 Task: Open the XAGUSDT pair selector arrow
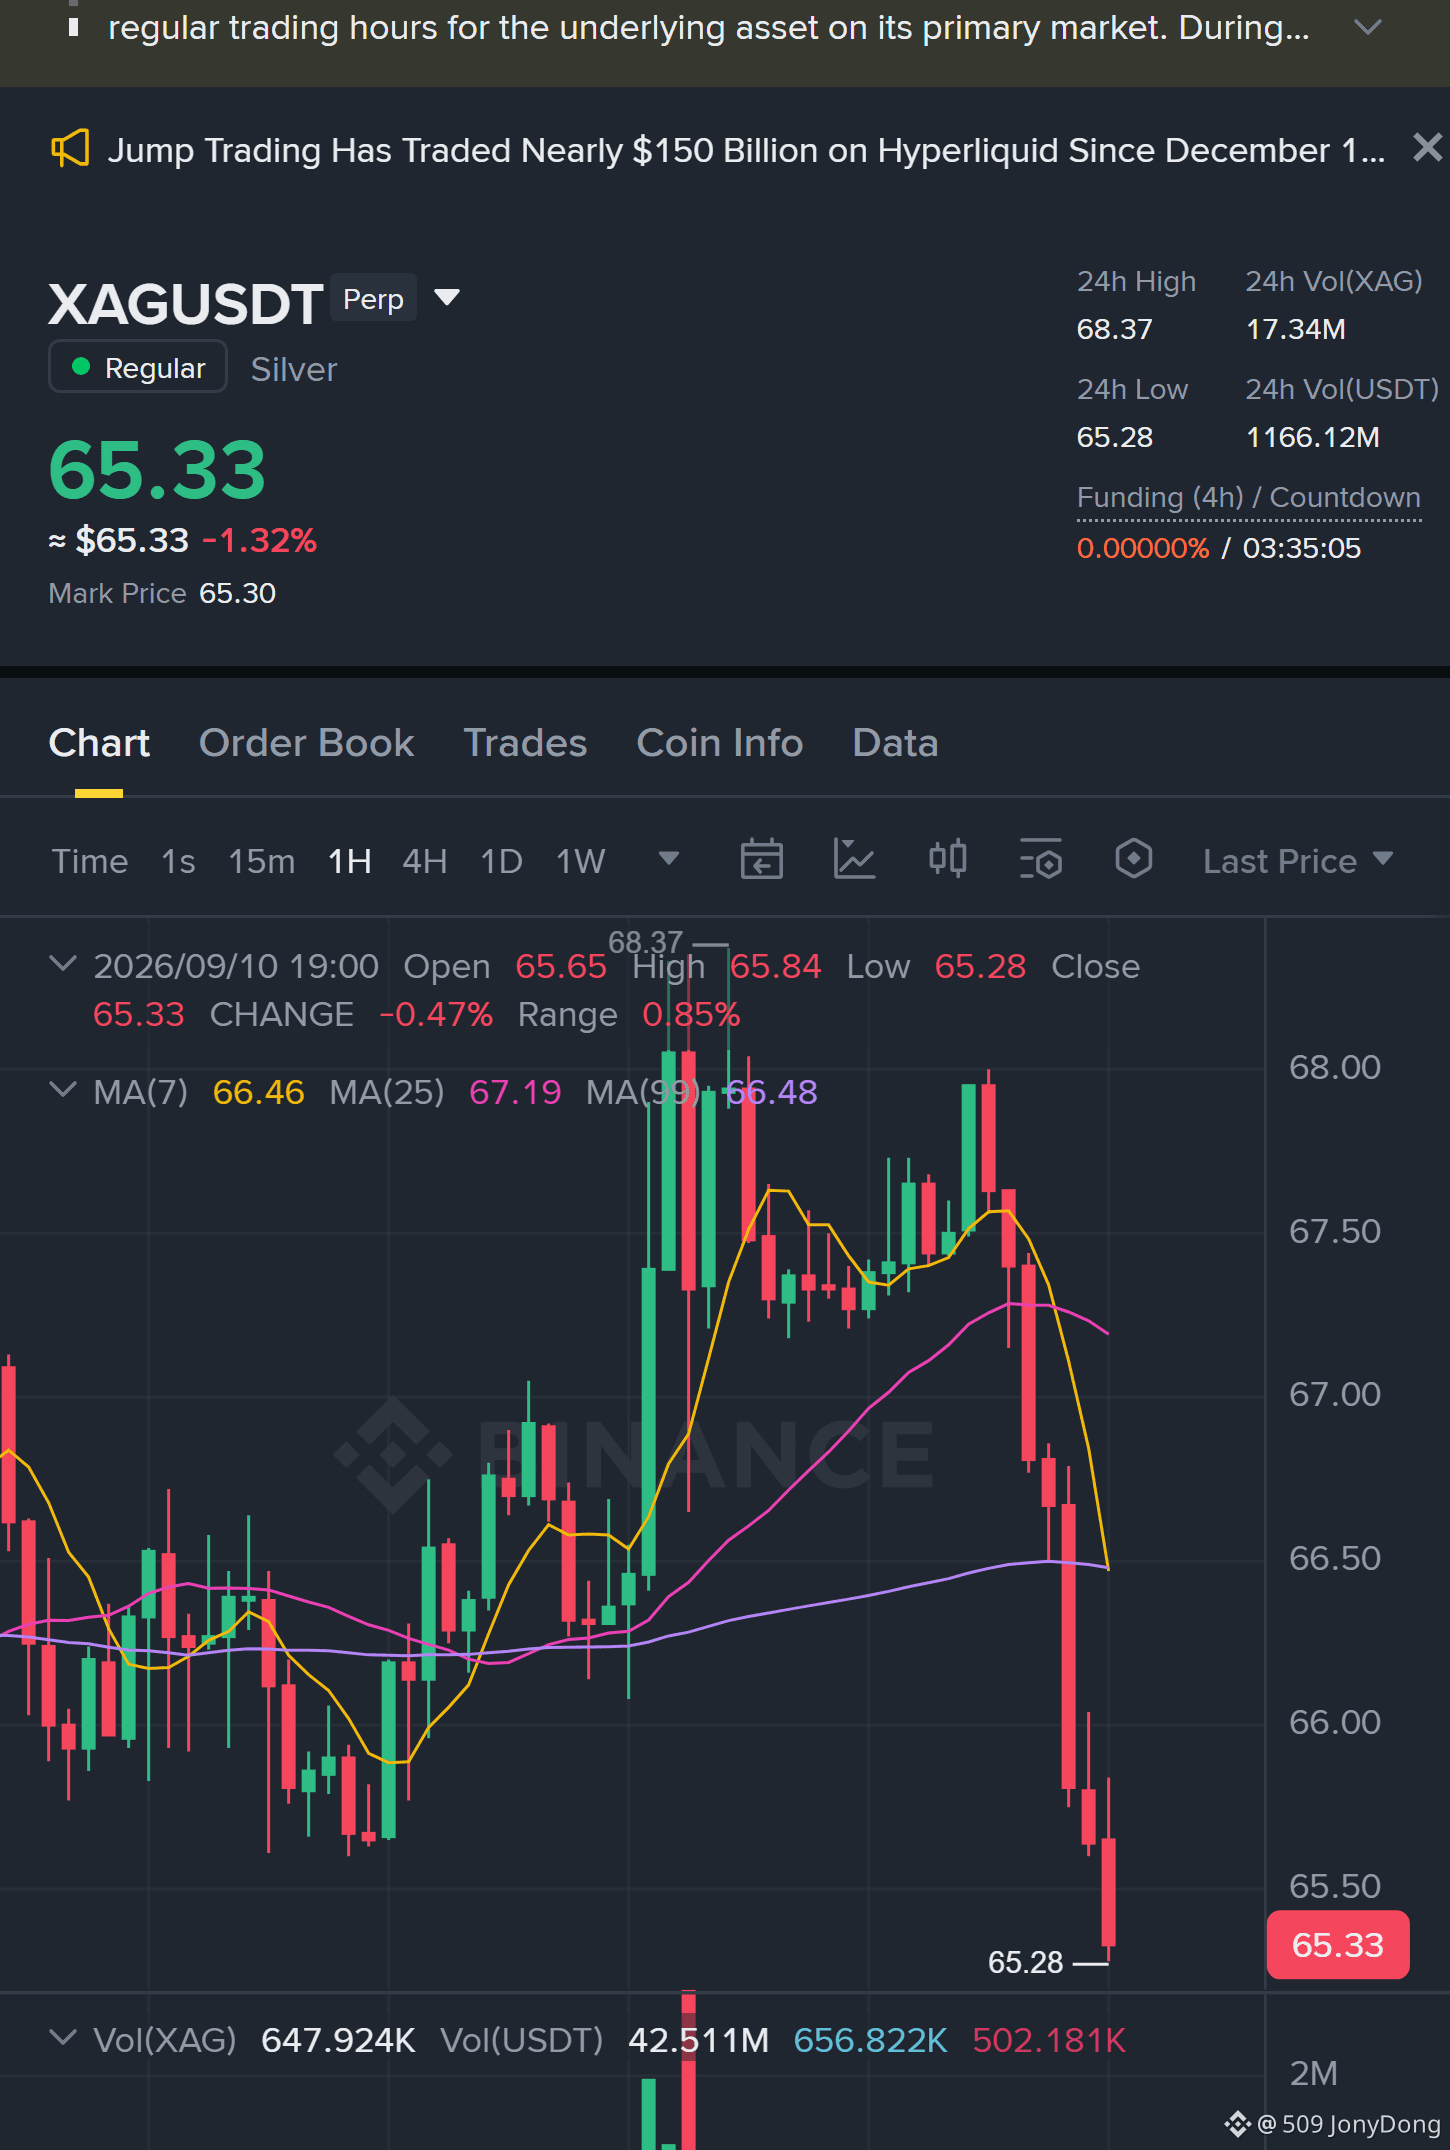(447, 297)
